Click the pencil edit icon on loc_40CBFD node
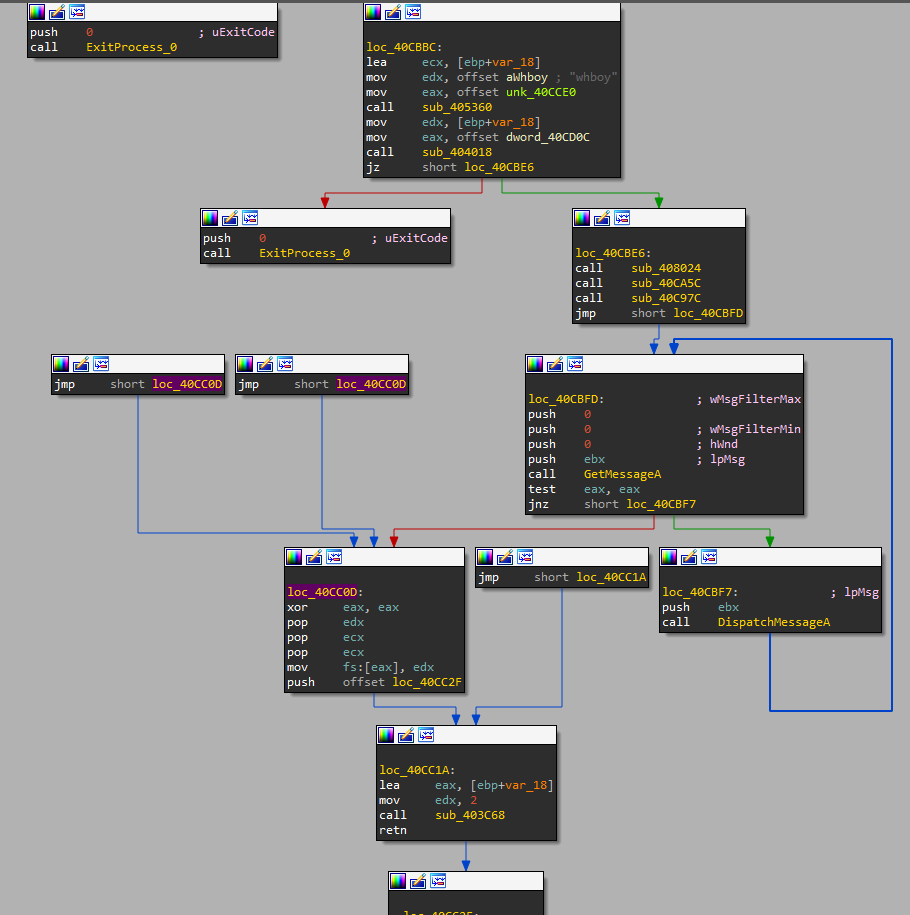 coord(555,364)
